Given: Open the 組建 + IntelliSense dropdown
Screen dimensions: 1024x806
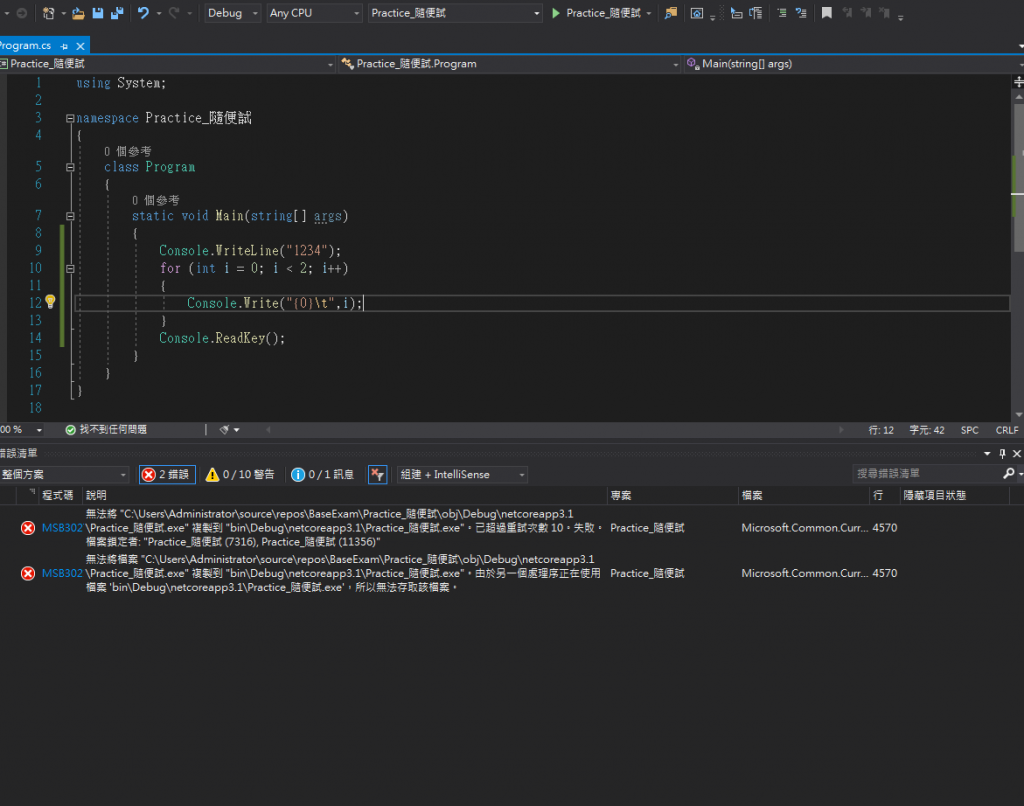Looking at the screenshot, I should [x=461, y=475].
